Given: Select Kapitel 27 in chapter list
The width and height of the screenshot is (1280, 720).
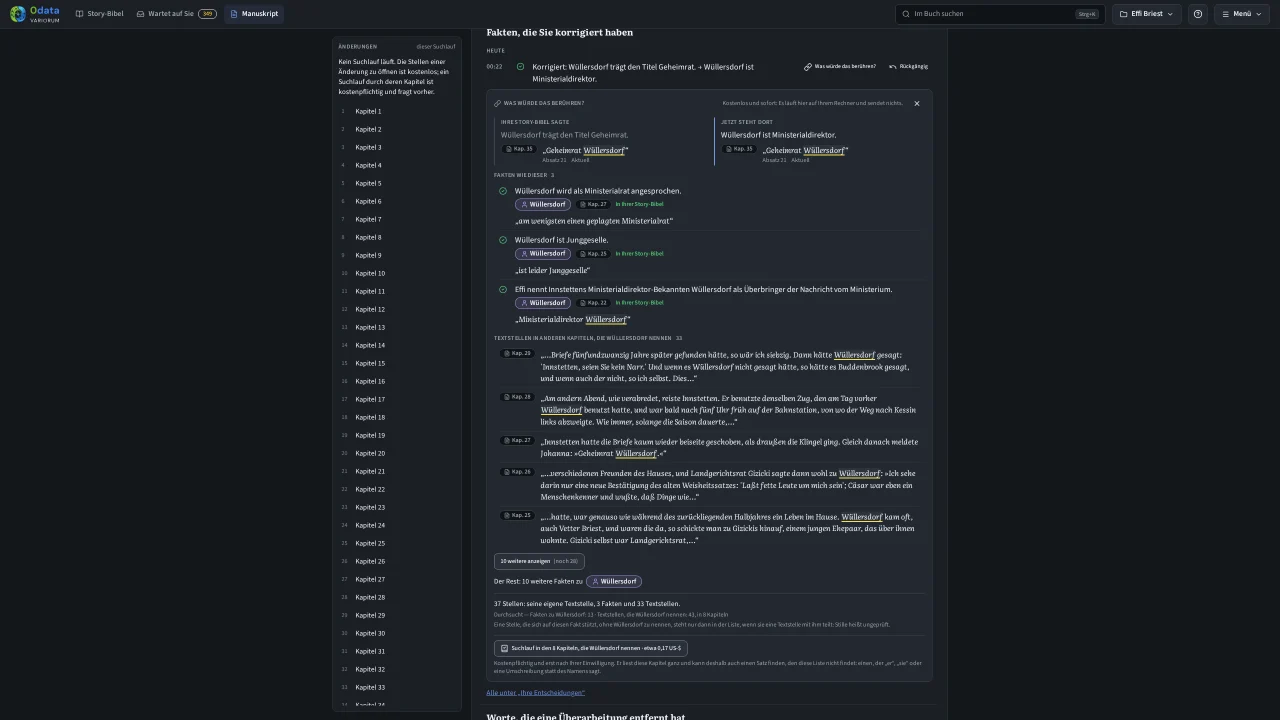Looking at the screenshot, I should 397,579.
